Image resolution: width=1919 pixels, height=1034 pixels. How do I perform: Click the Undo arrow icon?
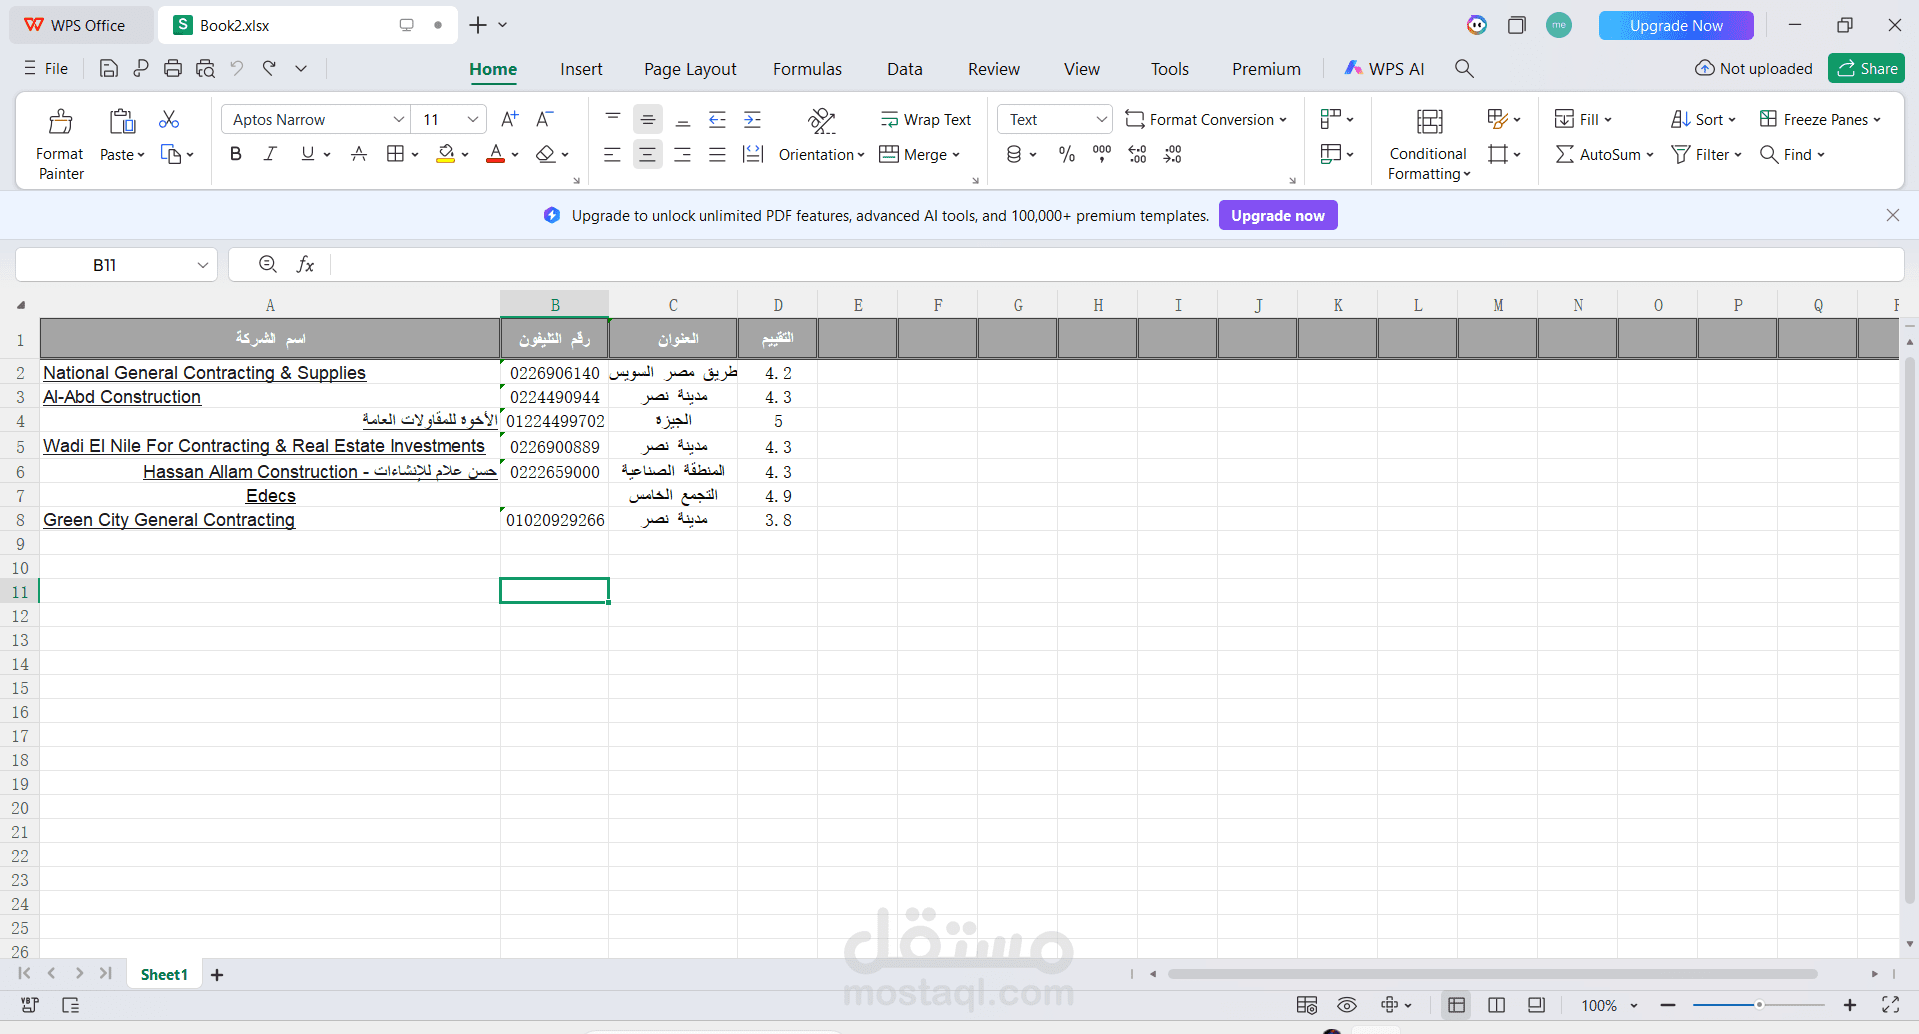click(237, 68)
